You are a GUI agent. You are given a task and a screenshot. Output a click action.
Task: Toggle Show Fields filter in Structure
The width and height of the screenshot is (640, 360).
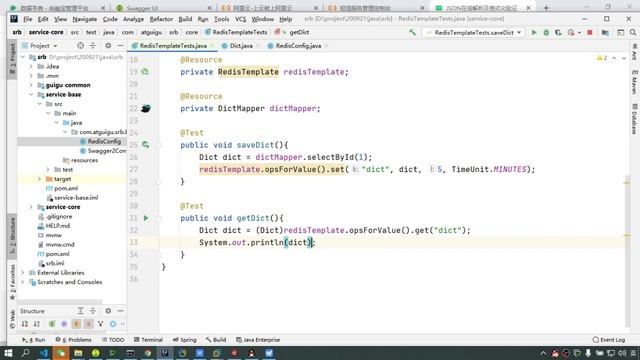click(76, 324)
